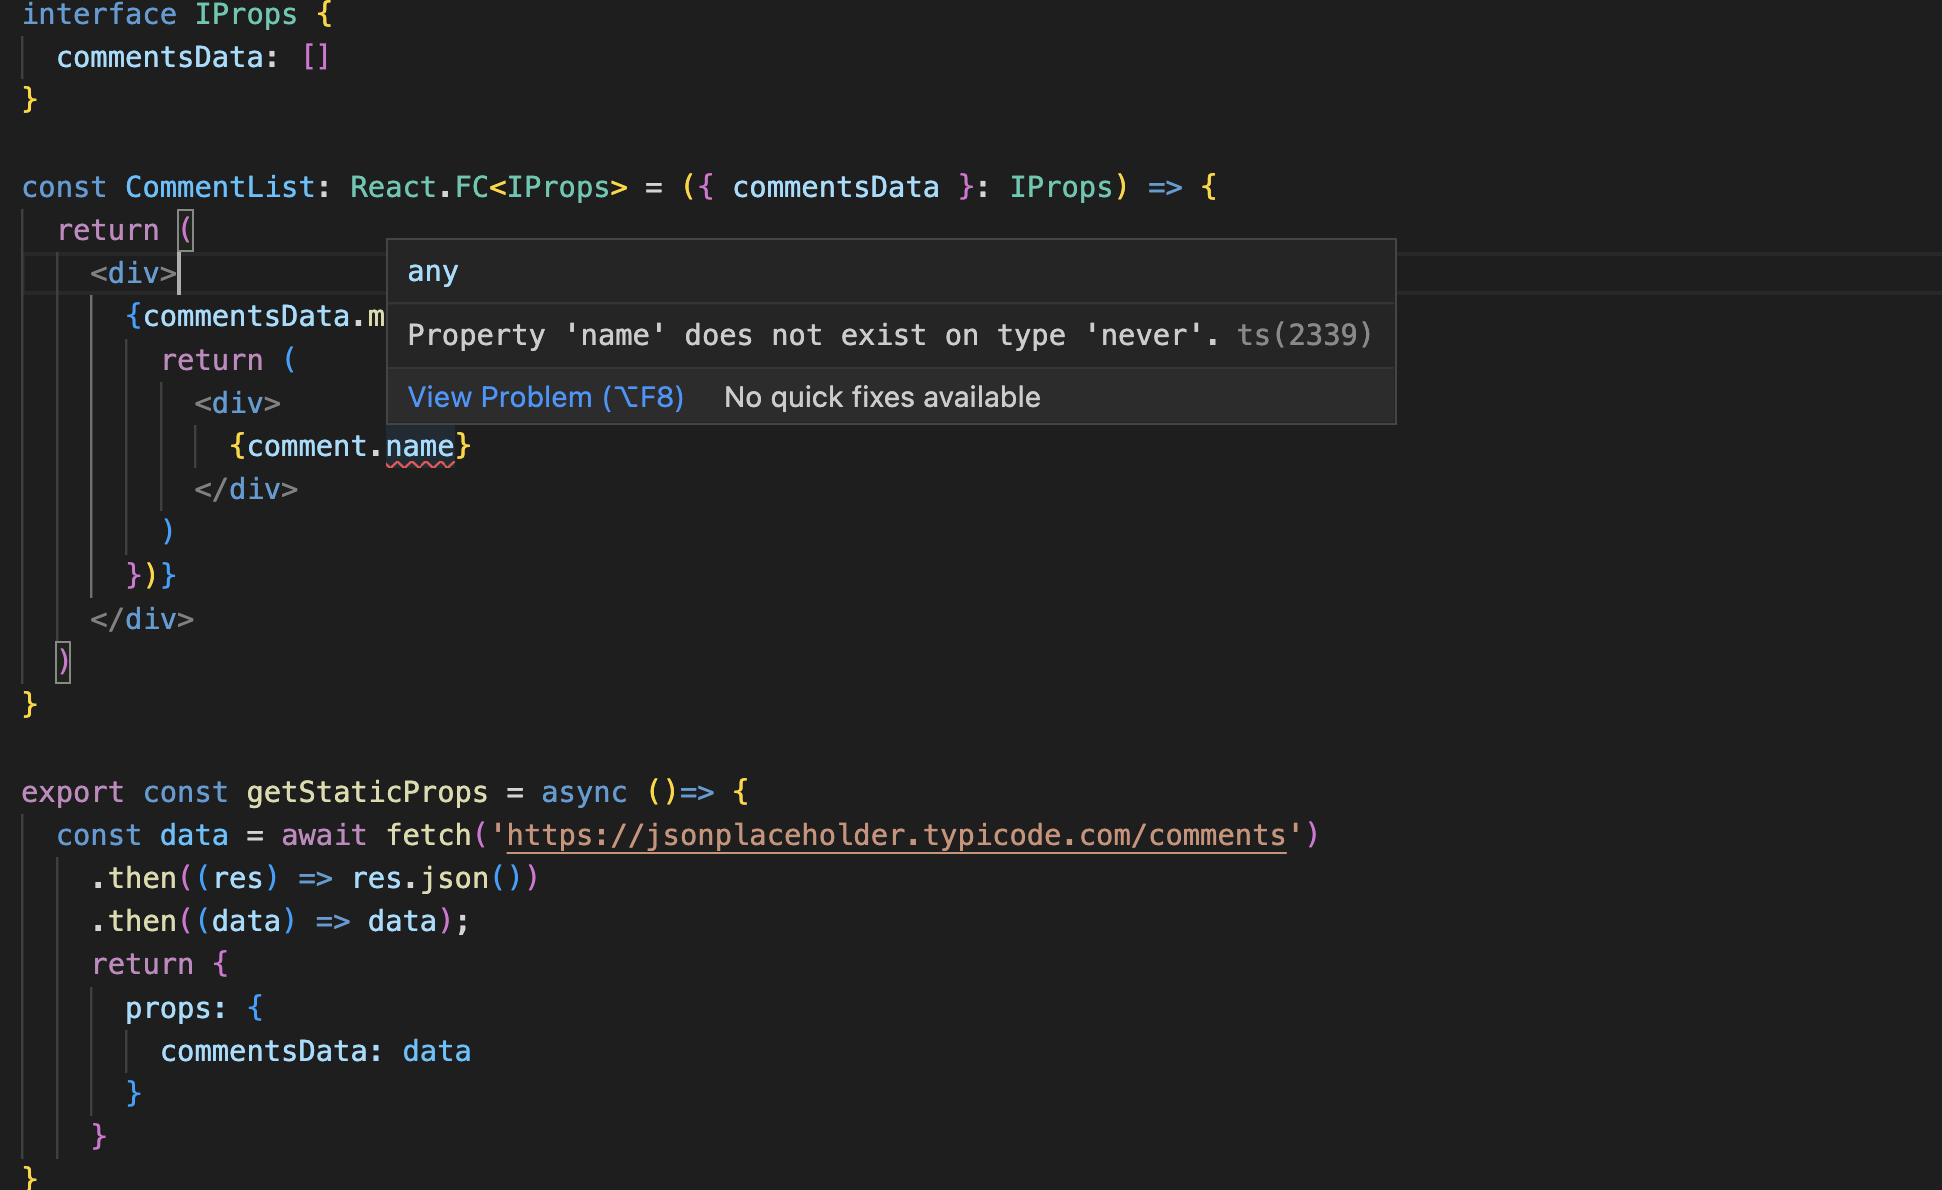
Task: Select 'CommentList' component name
Action: 220,187
